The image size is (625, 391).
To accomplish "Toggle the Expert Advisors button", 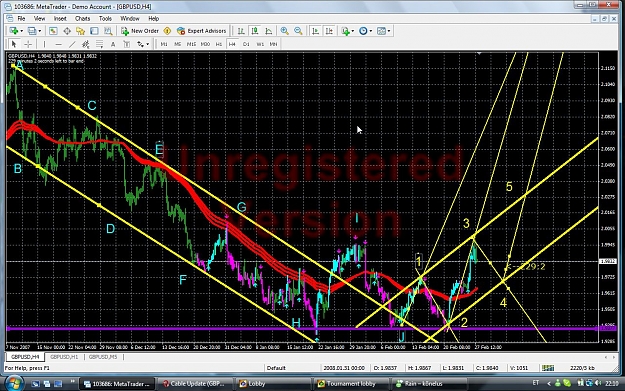I will point(202,31).
